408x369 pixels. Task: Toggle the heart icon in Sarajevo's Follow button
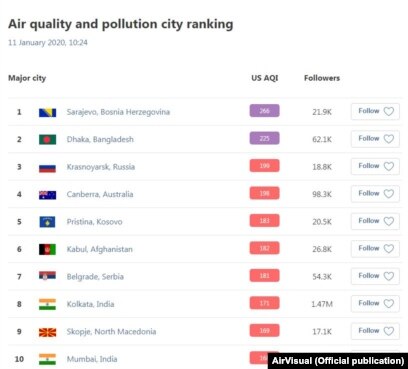click(x=389, y=111)
